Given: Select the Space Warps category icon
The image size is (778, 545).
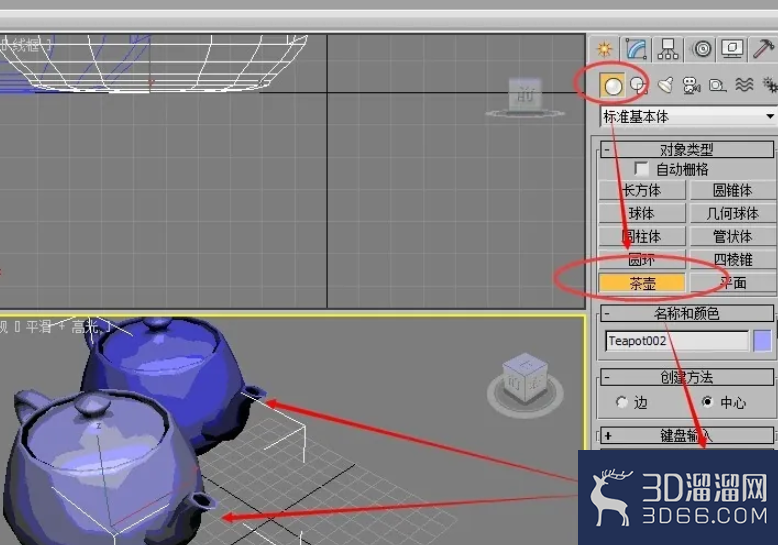Looking at the screenshot, I should (x=744, y=85).
